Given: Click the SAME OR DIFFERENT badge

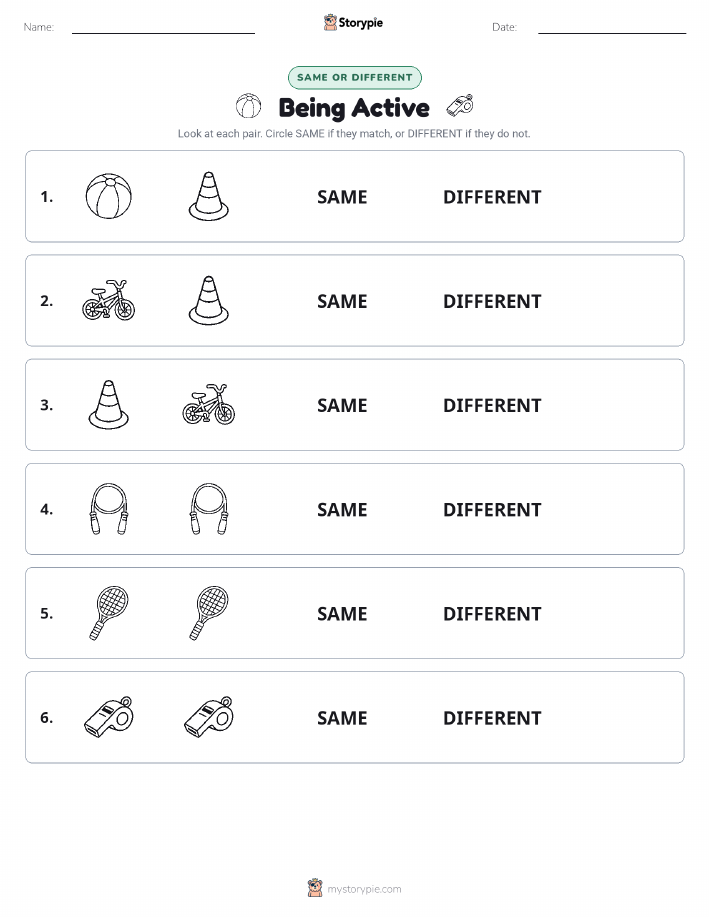Looking at the screenshot, I should 354,77.
